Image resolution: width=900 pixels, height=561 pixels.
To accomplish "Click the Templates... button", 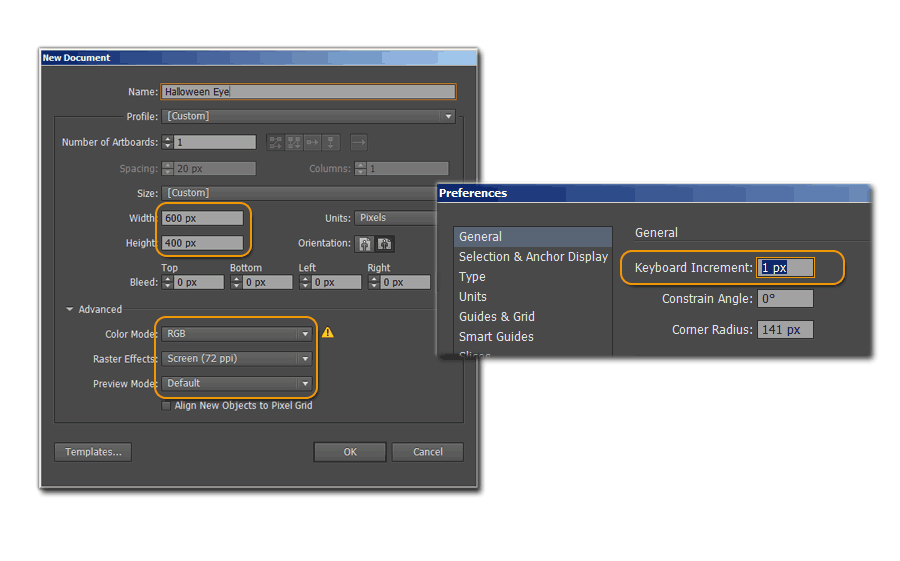I will tap(93, 452).
